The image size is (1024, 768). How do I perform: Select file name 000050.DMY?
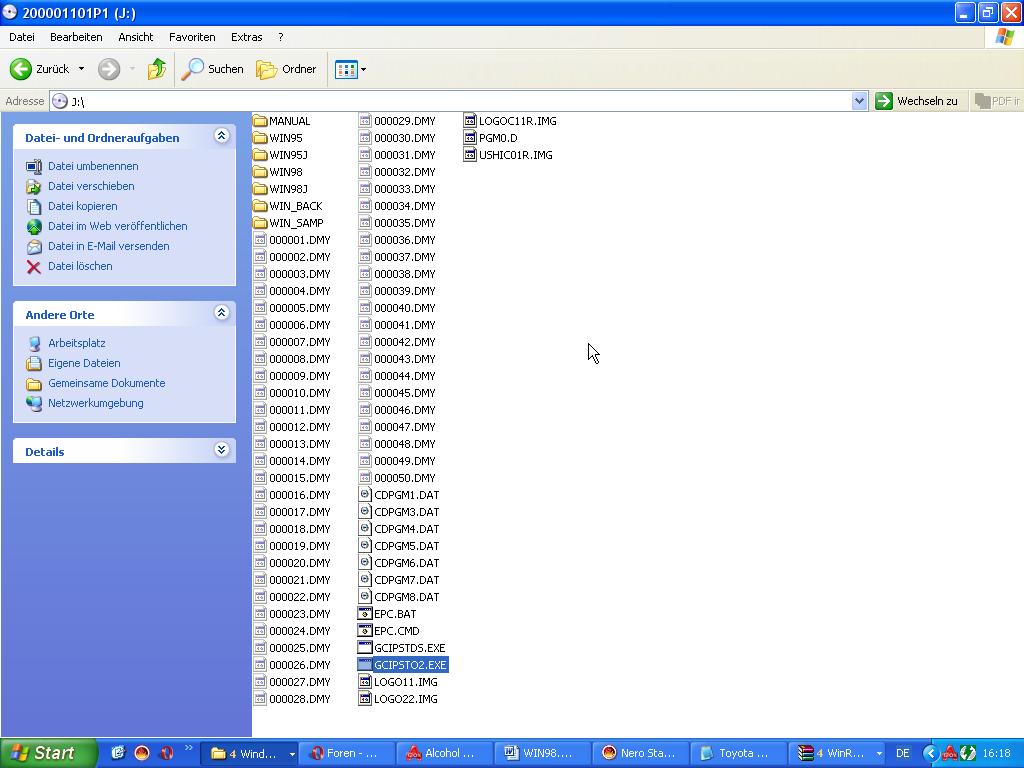coord(405,478)
